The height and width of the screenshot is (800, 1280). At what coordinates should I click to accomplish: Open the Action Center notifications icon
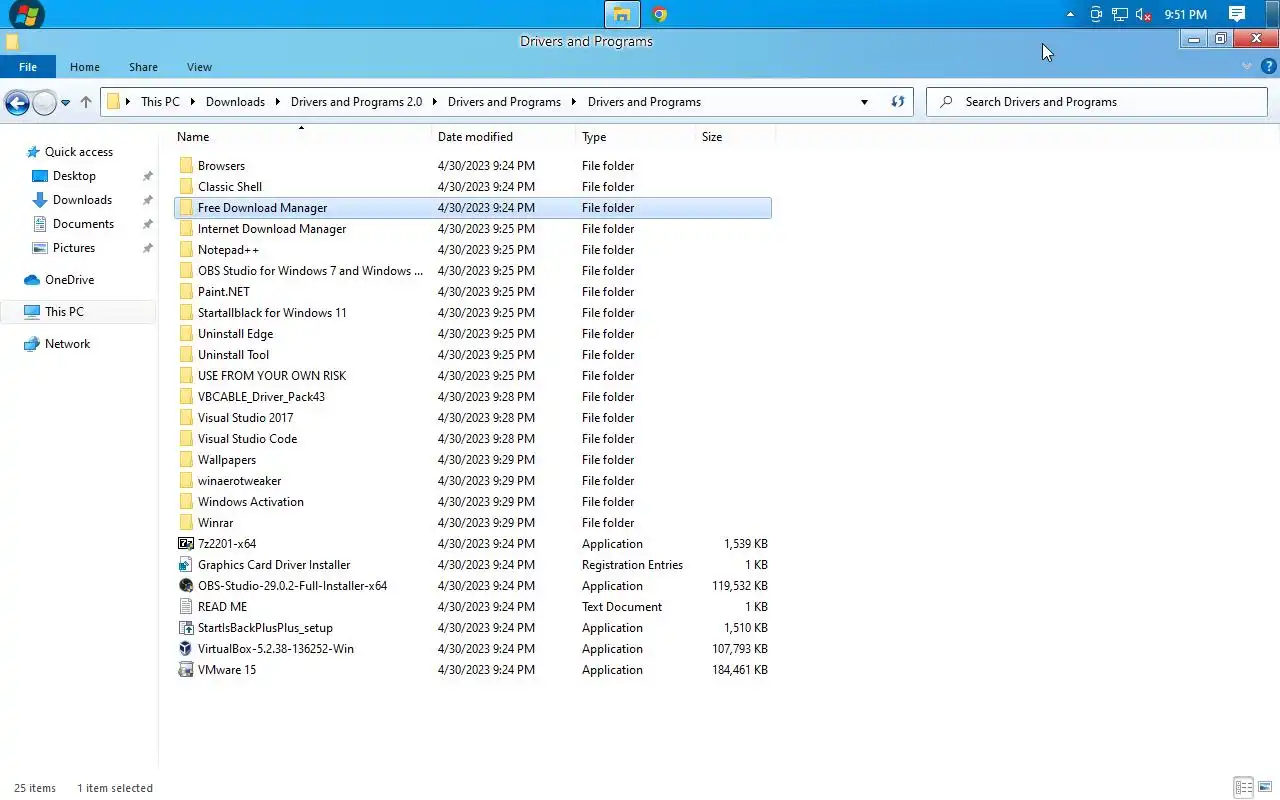pyautogui.click(x=1237, y=15)
